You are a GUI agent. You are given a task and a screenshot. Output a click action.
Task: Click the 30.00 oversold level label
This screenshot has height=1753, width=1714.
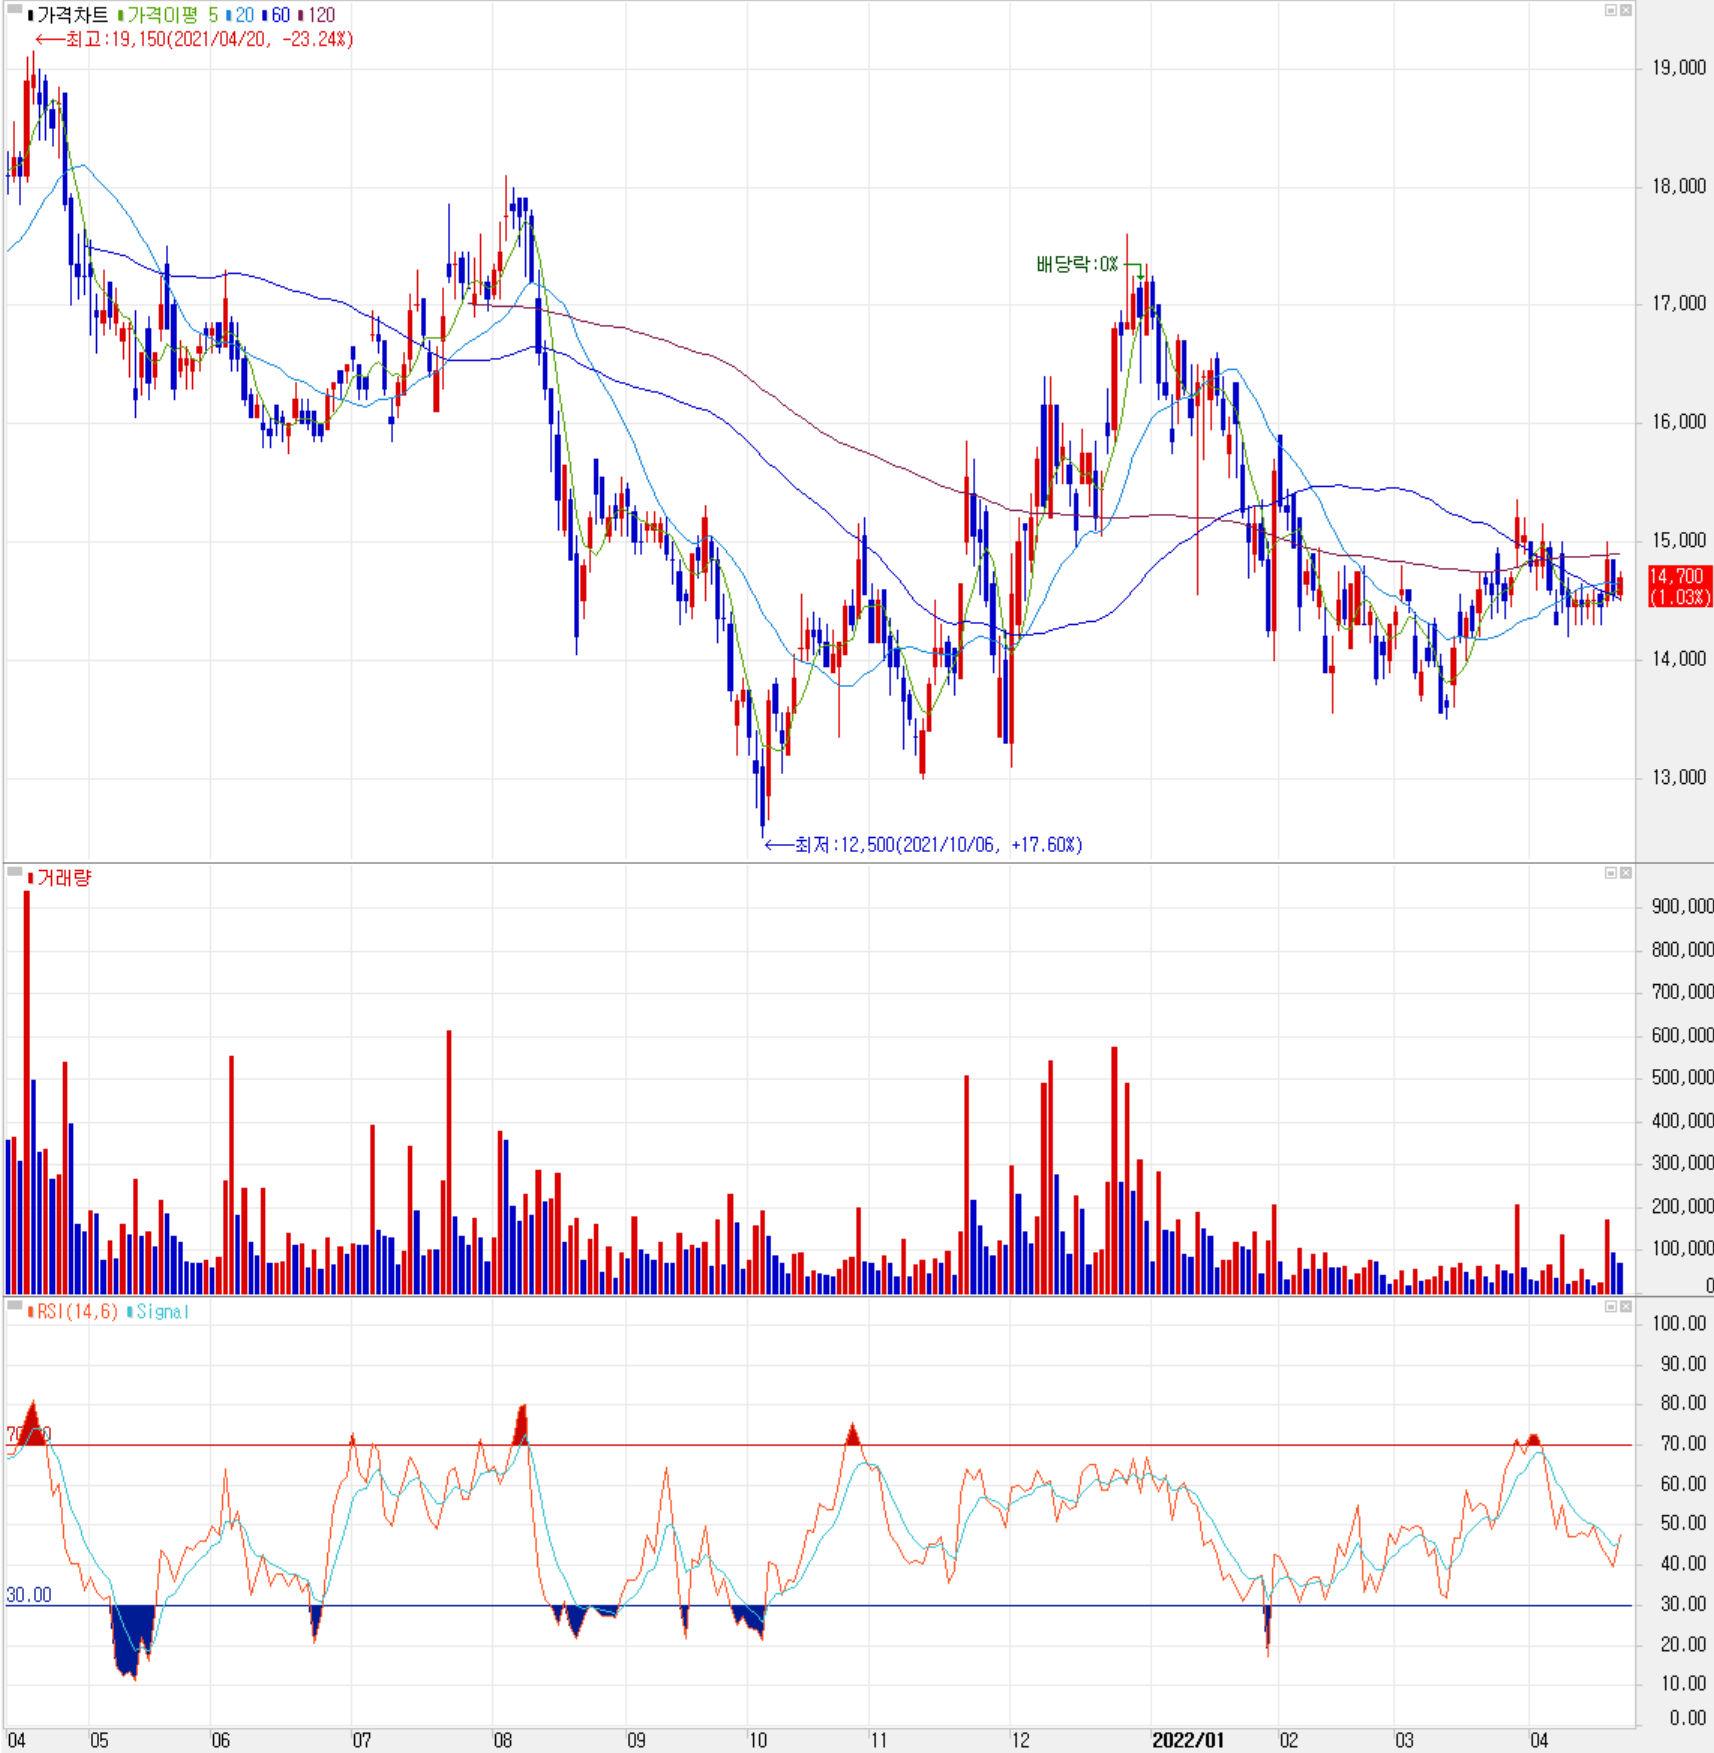29,1595
